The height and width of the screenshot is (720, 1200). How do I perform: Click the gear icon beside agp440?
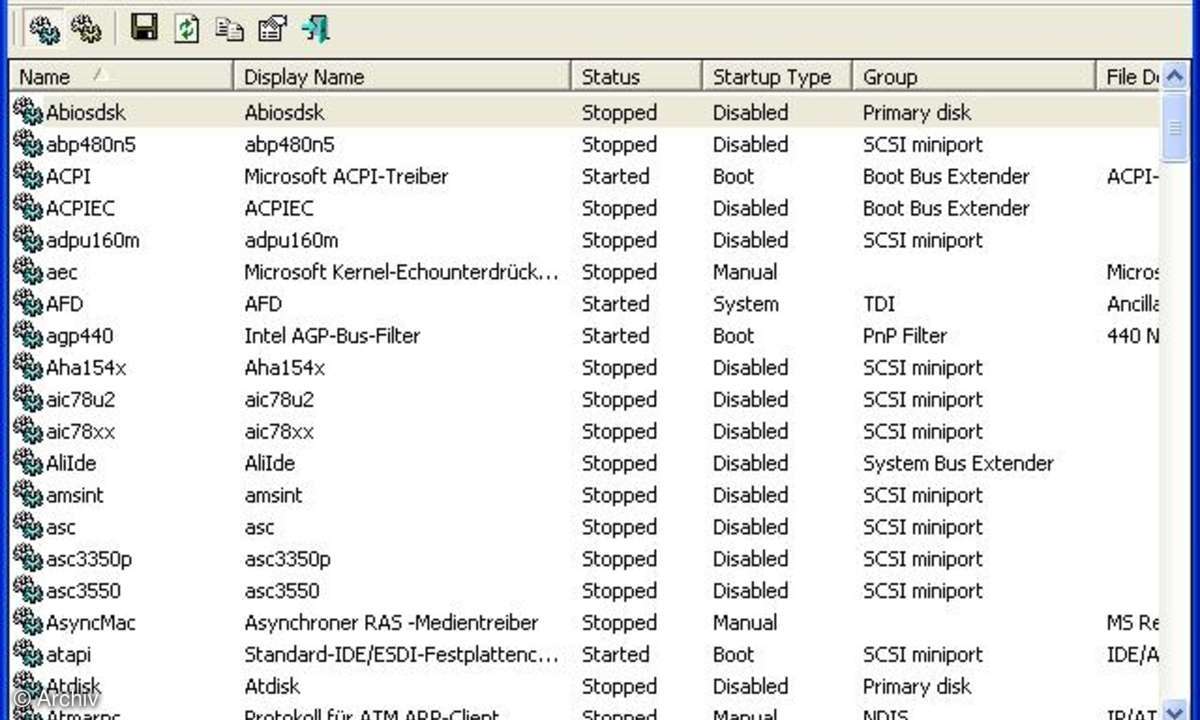[x=27, y=335]
